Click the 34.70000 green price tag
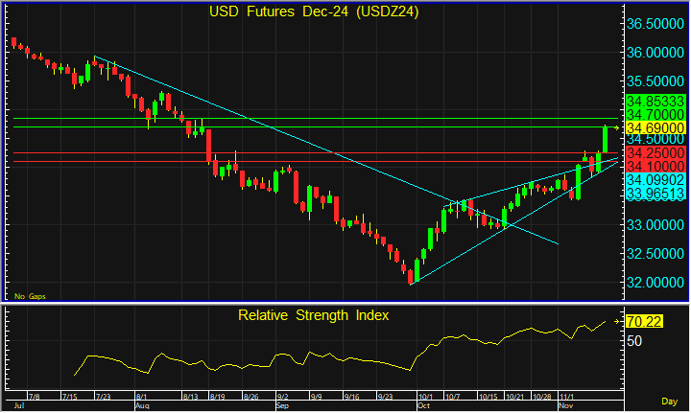 coord(655,115)
